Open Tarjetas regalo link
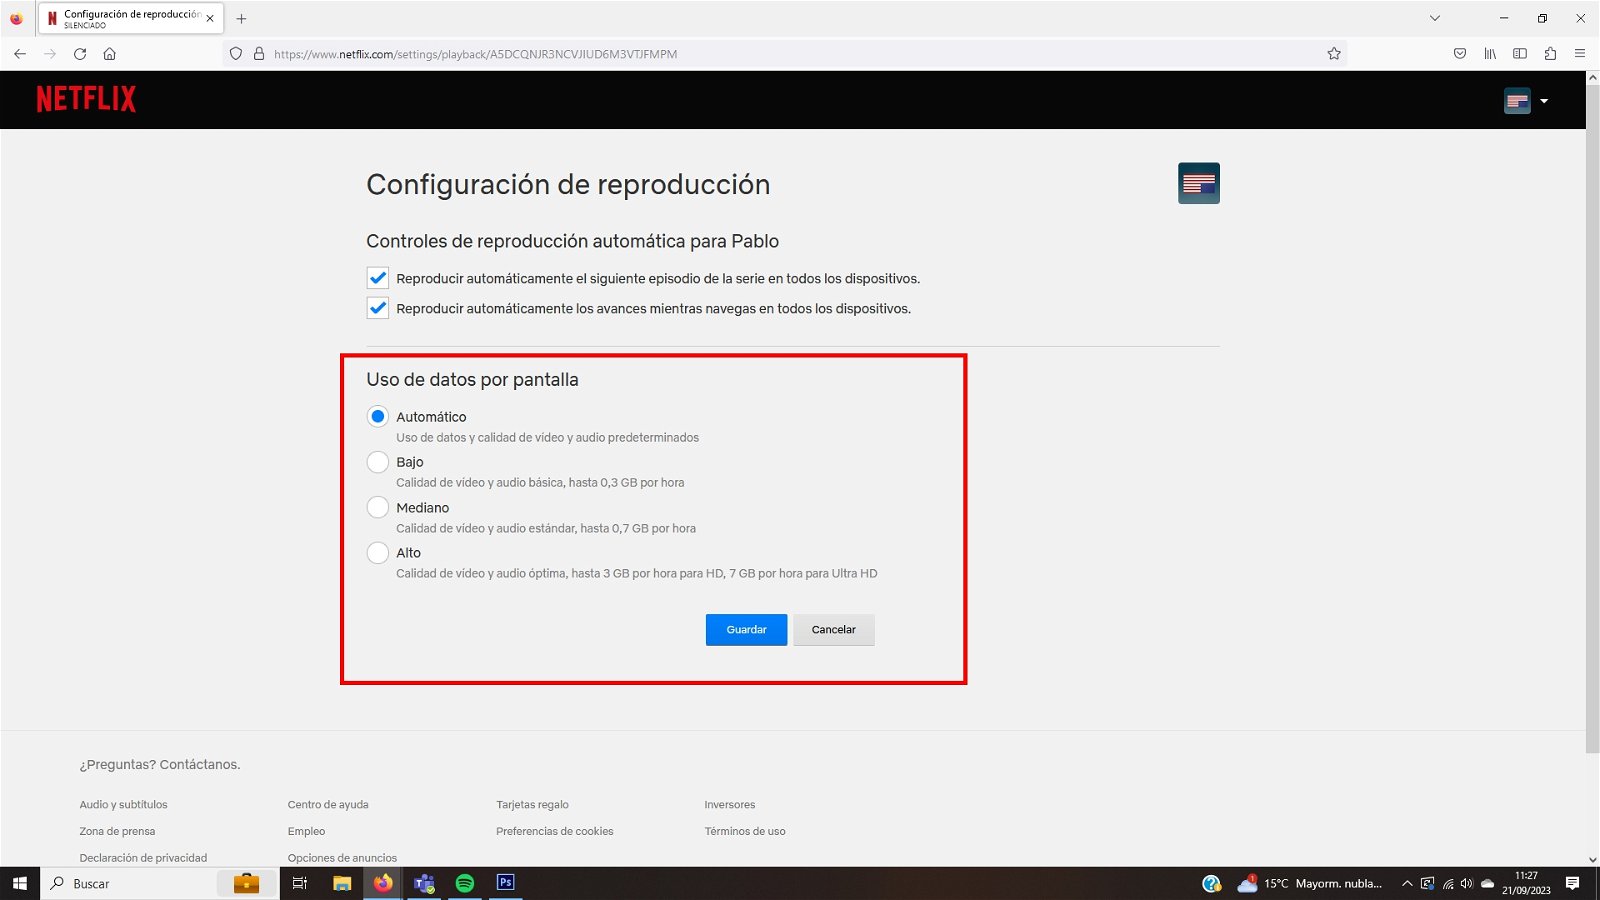Viewport: 1600px width, 900px height. click(532, 805)
